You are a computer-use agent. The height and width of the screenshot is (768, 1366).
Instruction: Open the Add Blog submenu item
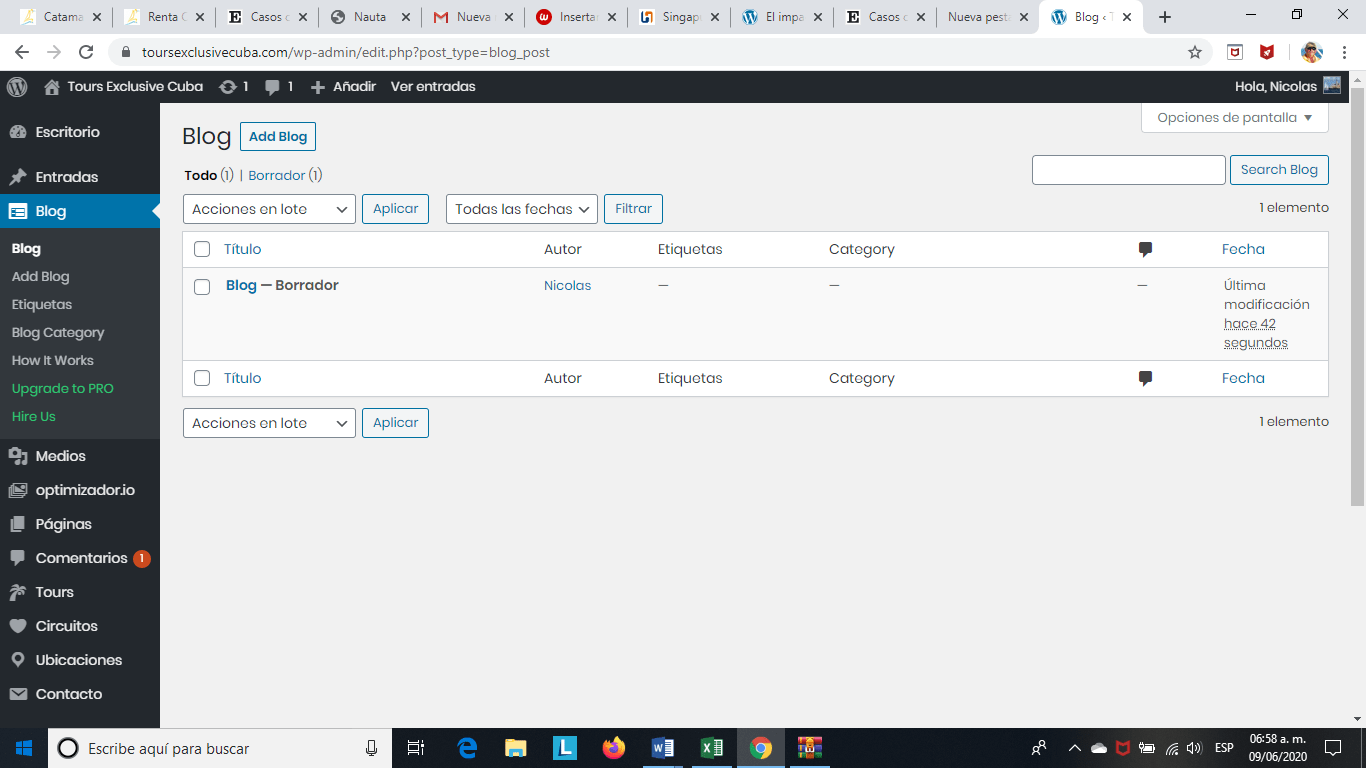point(41,277)
